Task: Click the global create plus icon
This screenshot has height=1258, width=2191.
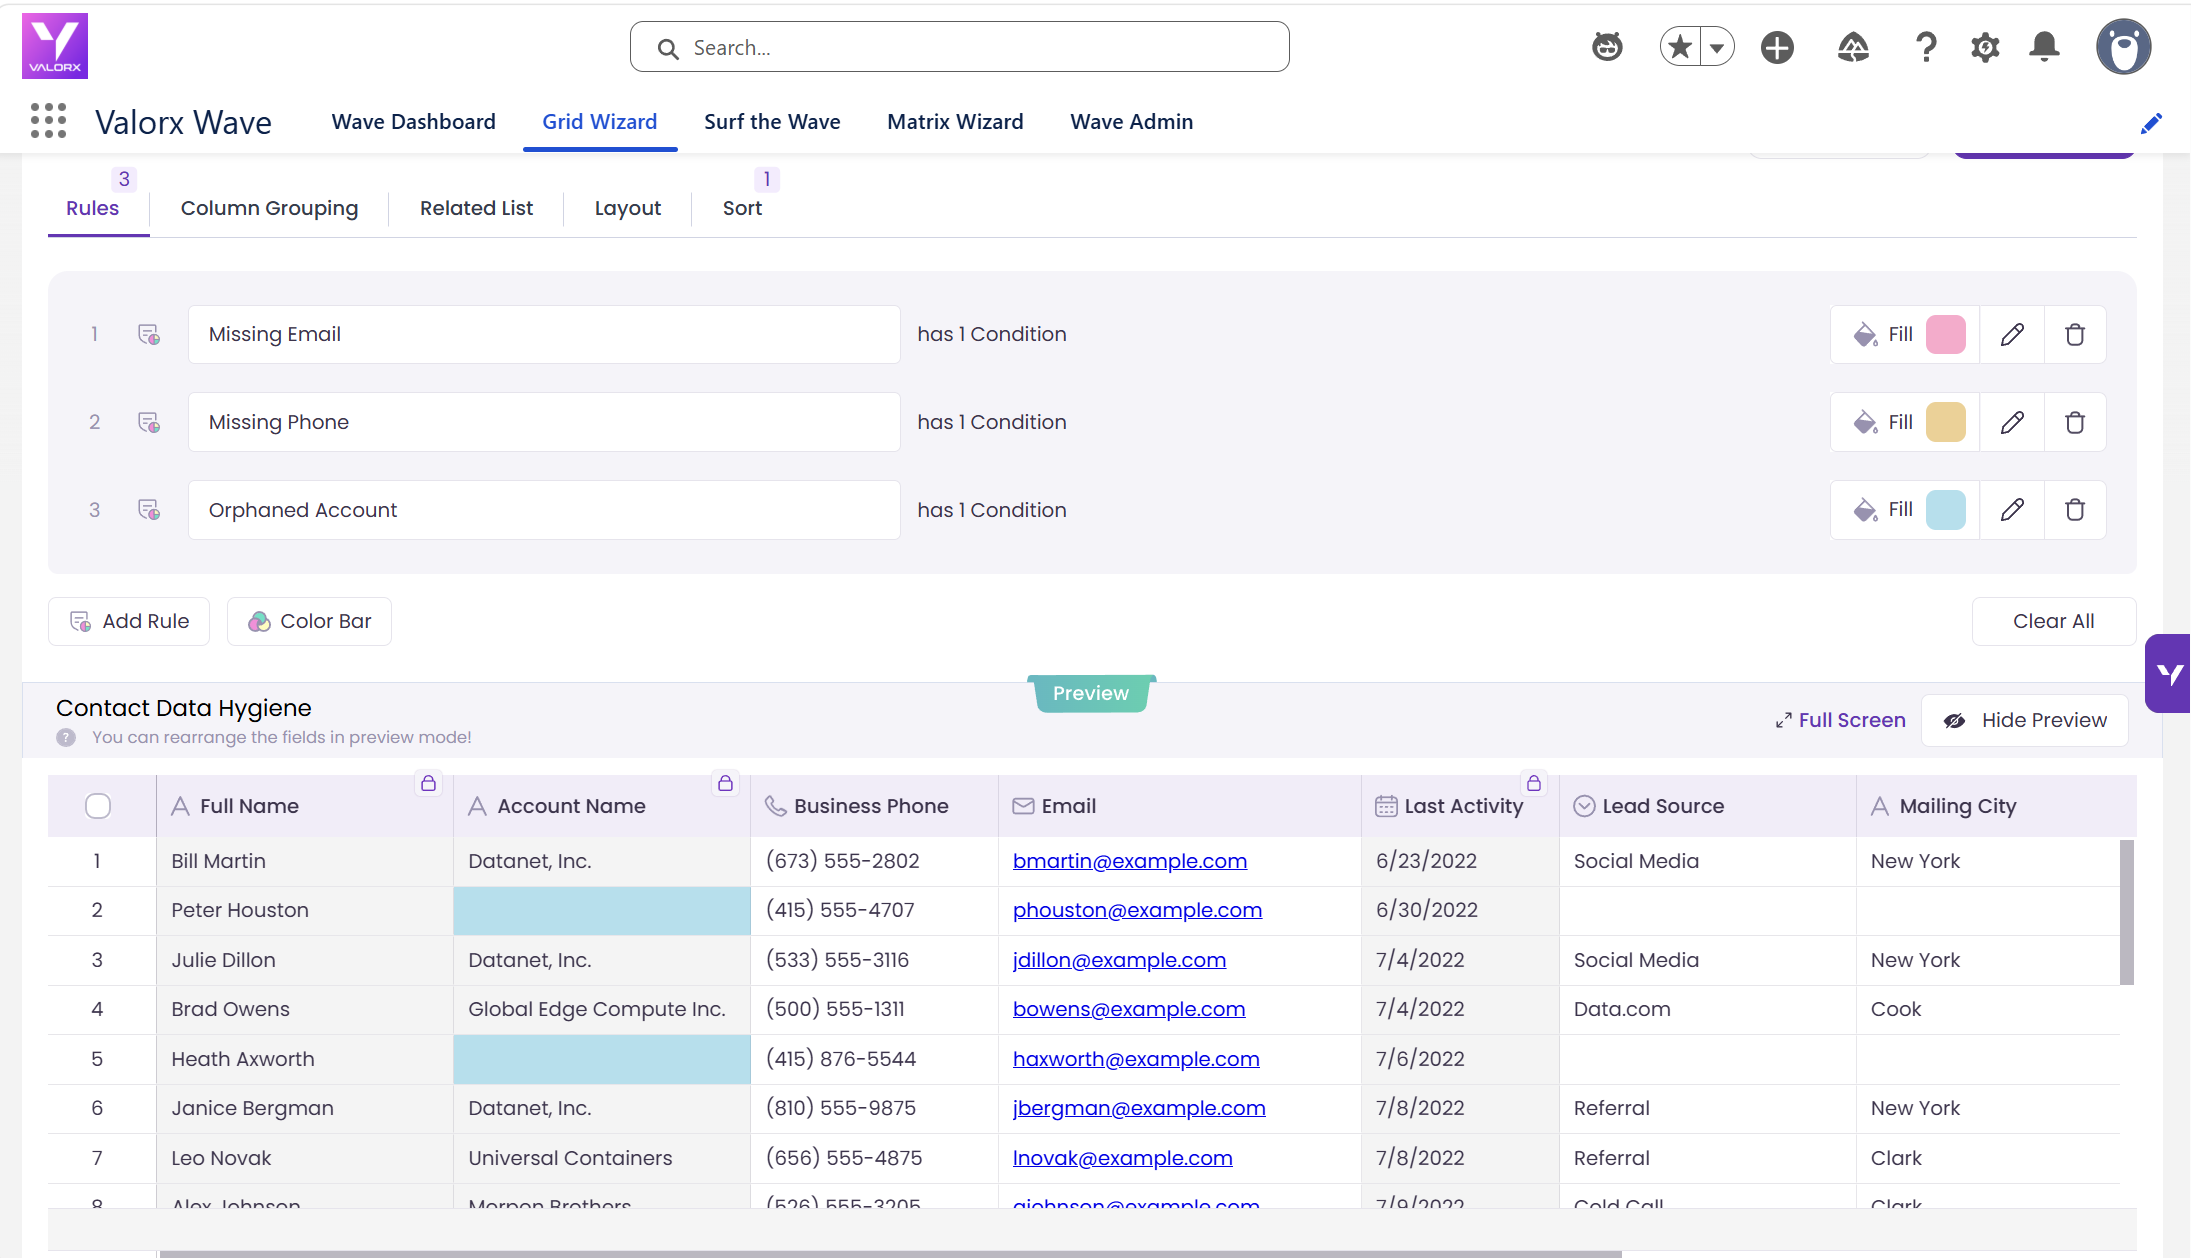Action: [1777, 47]
